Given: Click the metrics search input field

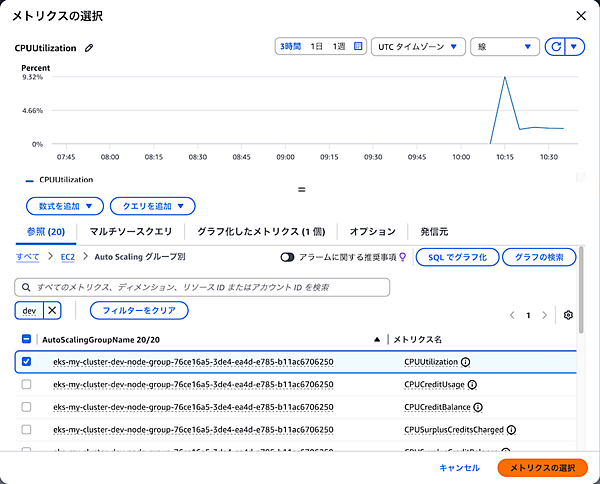Looking at the screenshot, I should click(202, 288).
